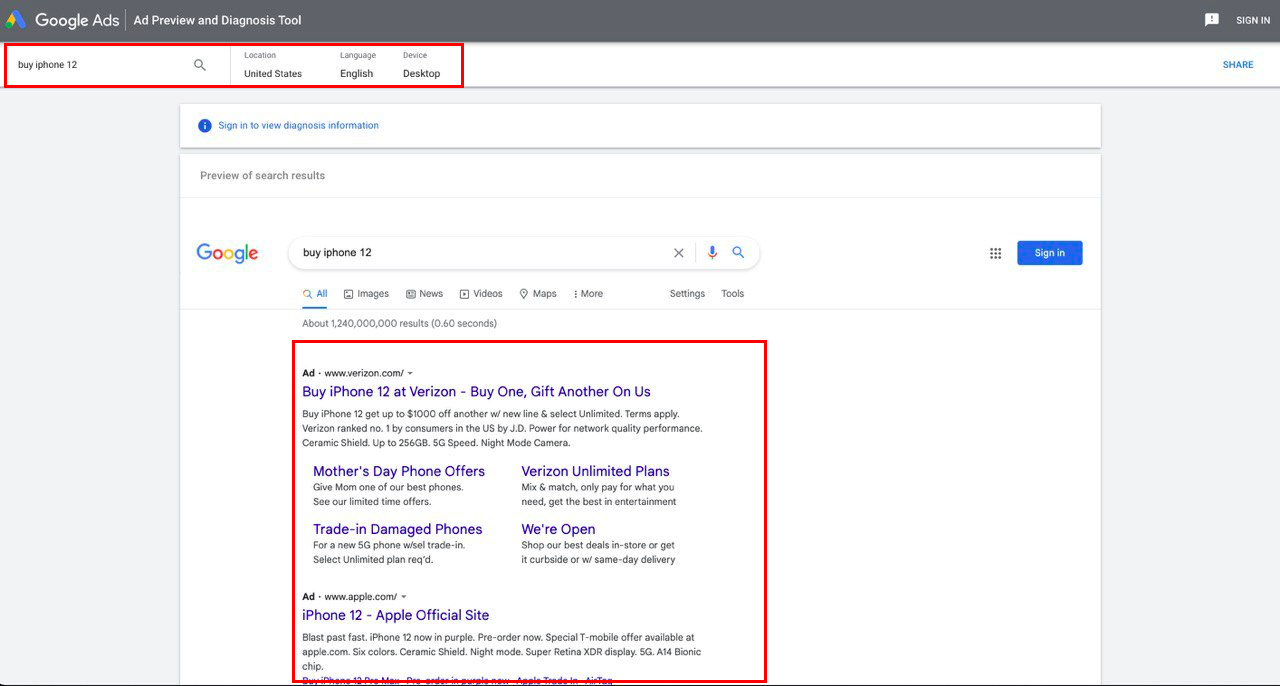Switch to the Videos tab

(x=481, y=294)
